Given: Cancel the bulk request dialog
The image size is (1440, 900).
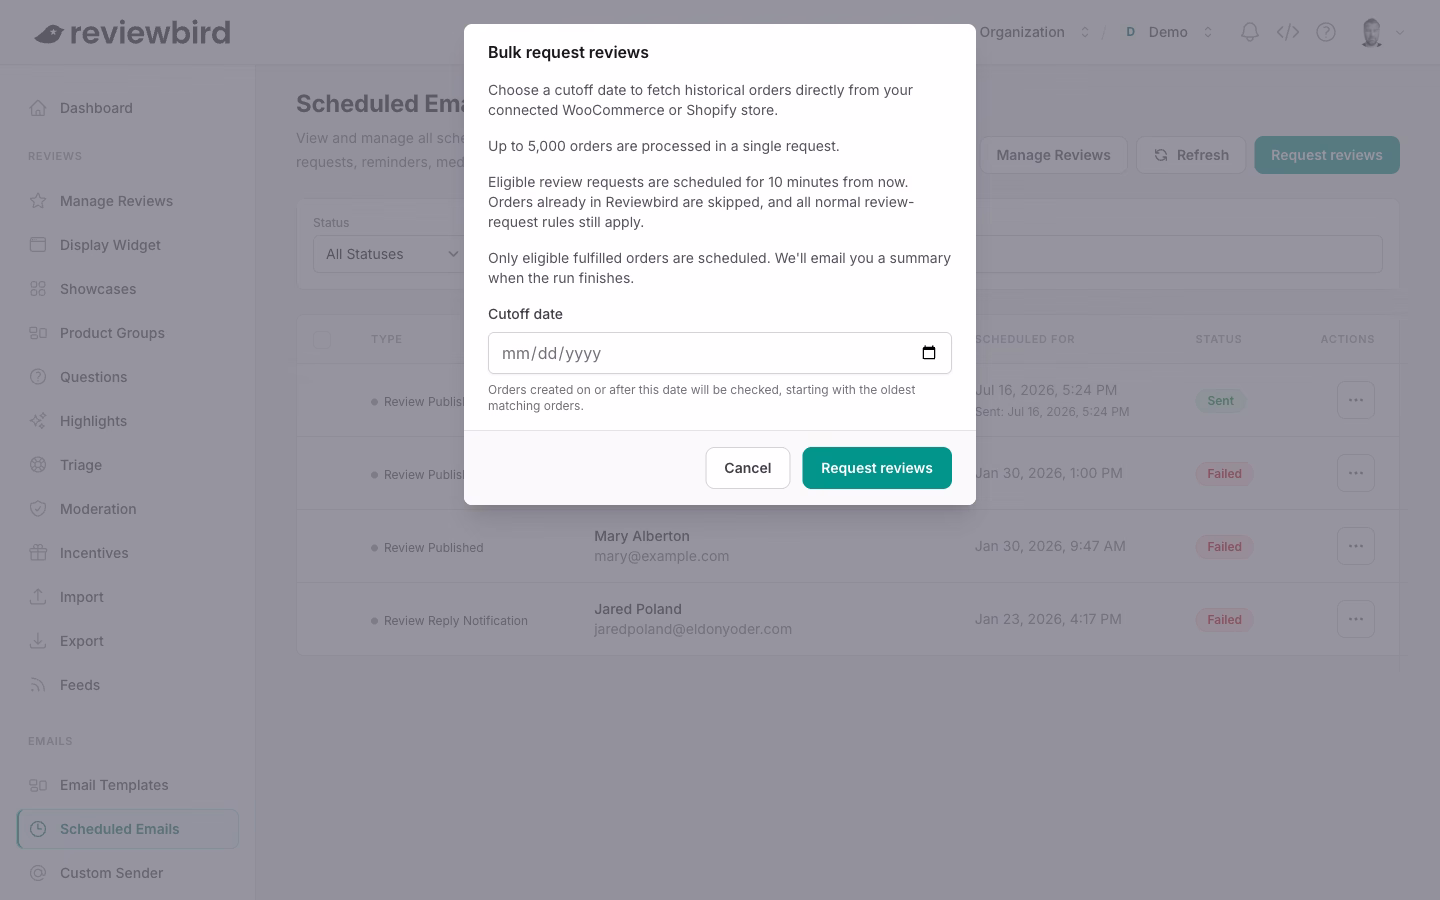Looking at the screenshot, I should pyautogui.click(x=748, y=468).
